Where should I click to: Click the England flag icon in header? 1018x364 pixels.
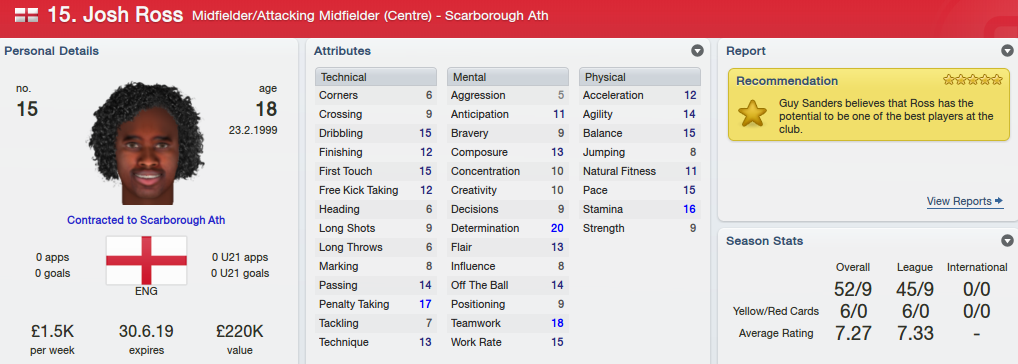tap(26, 15)
